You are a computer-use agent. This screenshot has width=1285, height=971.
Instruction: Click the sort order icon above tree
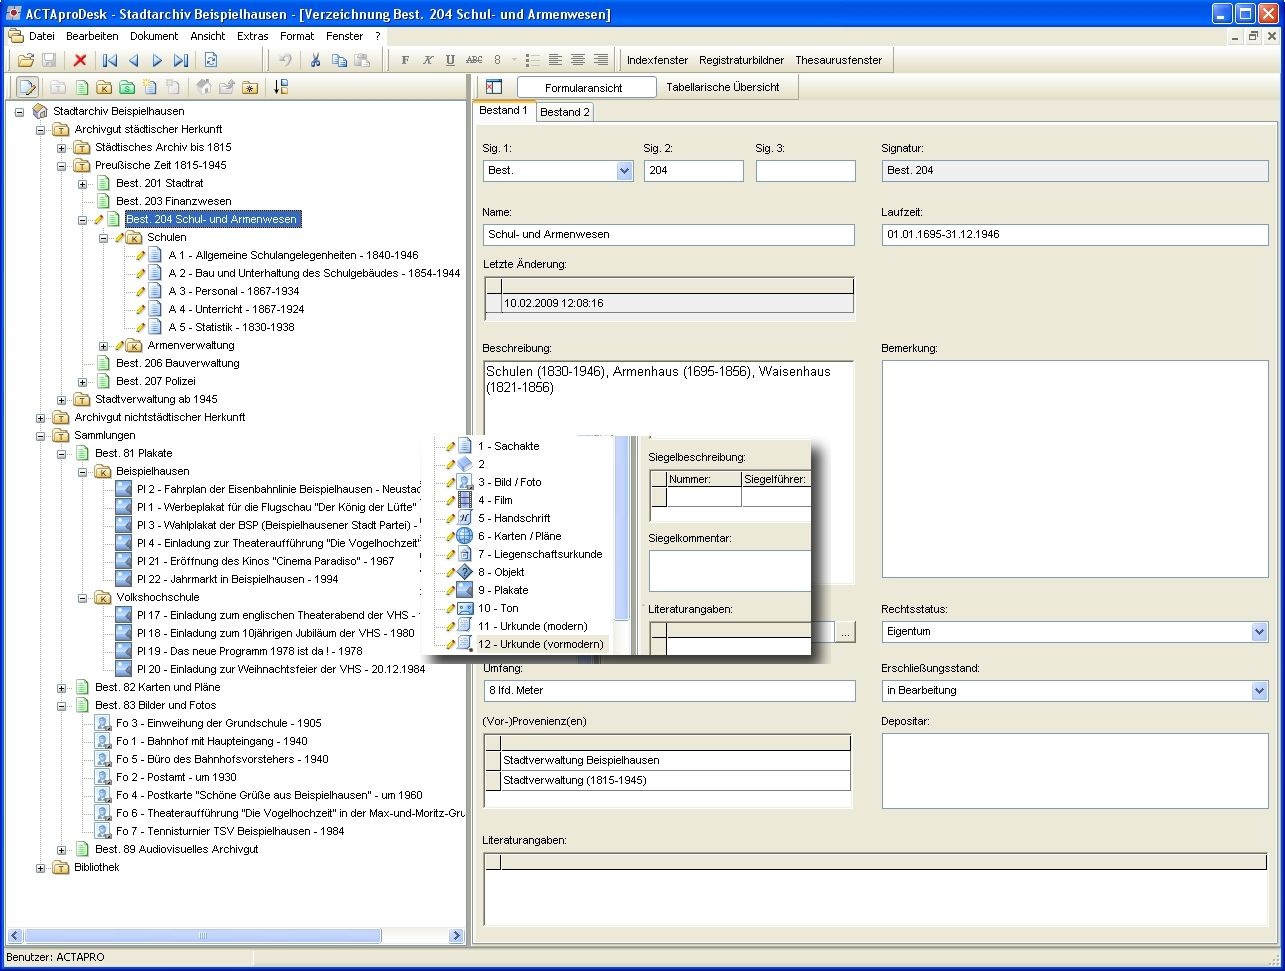280,87
